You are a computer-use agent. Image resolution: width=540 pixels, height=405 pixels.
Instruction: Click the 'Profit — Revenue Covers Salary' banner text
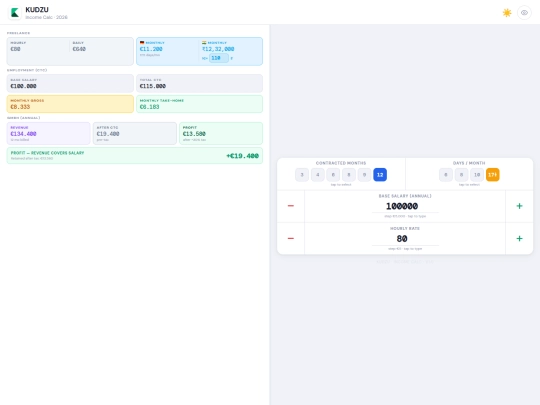click(48, 153)
